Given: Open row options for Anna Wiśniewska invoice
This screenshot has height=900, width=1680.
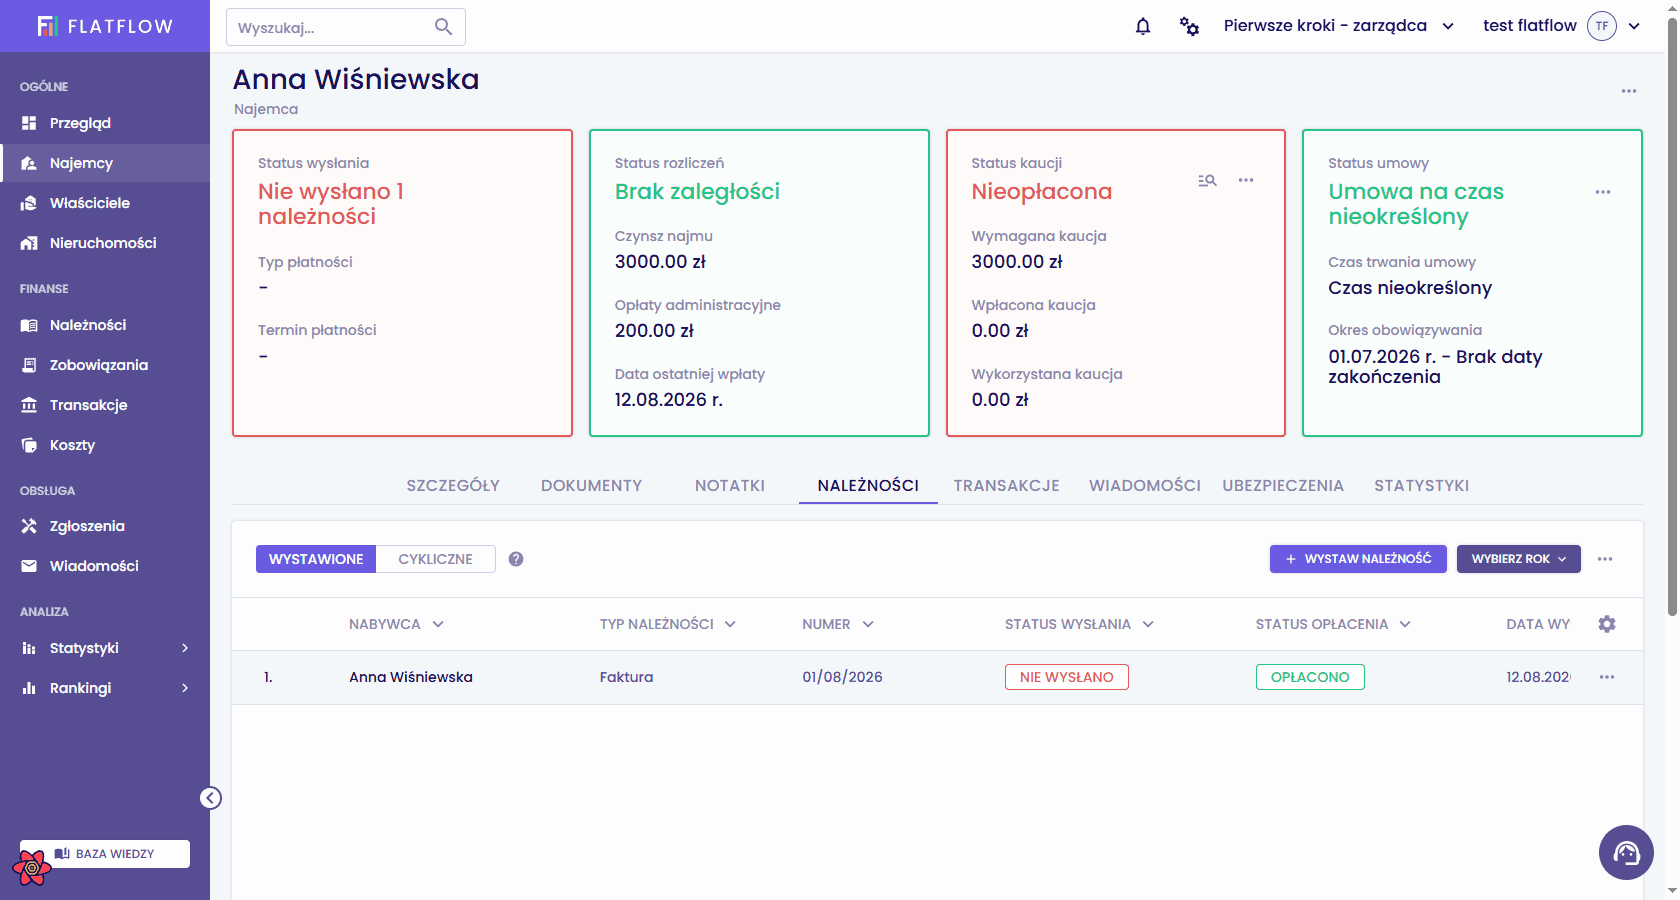Looking at the screenshot, I should click(1607, 677).
